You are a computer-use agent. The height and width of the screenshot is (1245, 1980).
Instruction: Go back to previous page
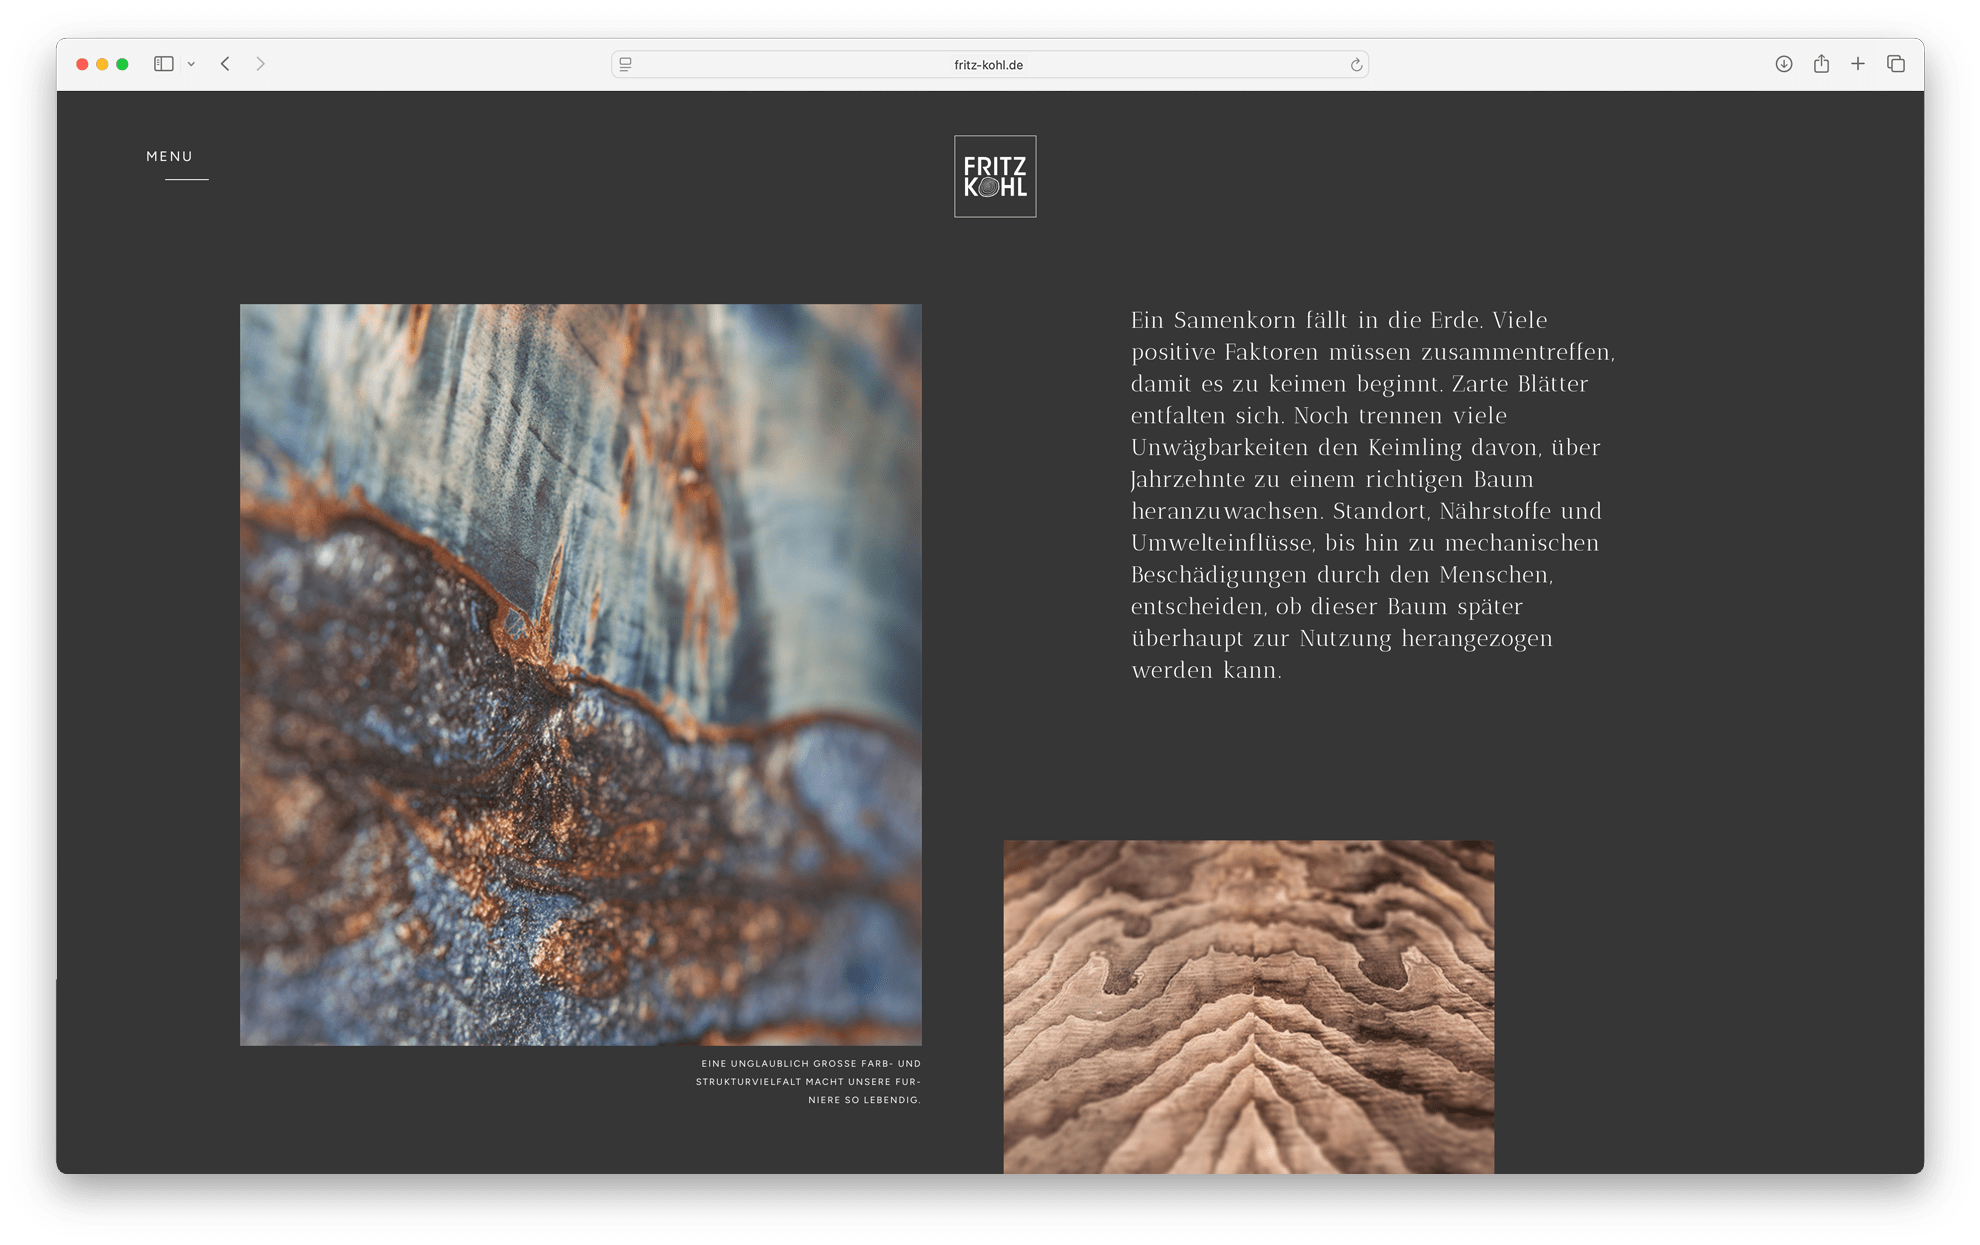[226, 64]
